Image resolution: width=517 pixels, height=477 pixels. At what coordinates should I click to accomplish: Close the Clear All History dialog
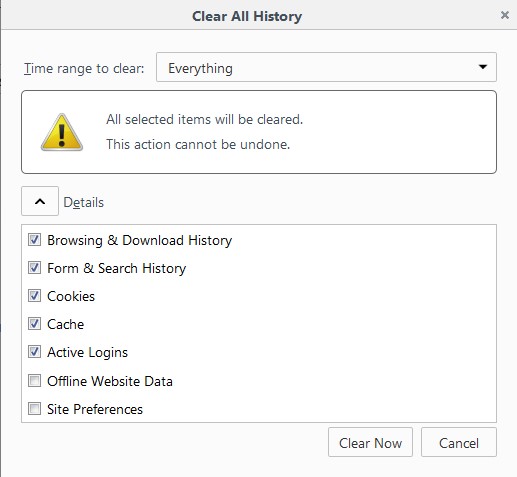click(x=505, y=15)
